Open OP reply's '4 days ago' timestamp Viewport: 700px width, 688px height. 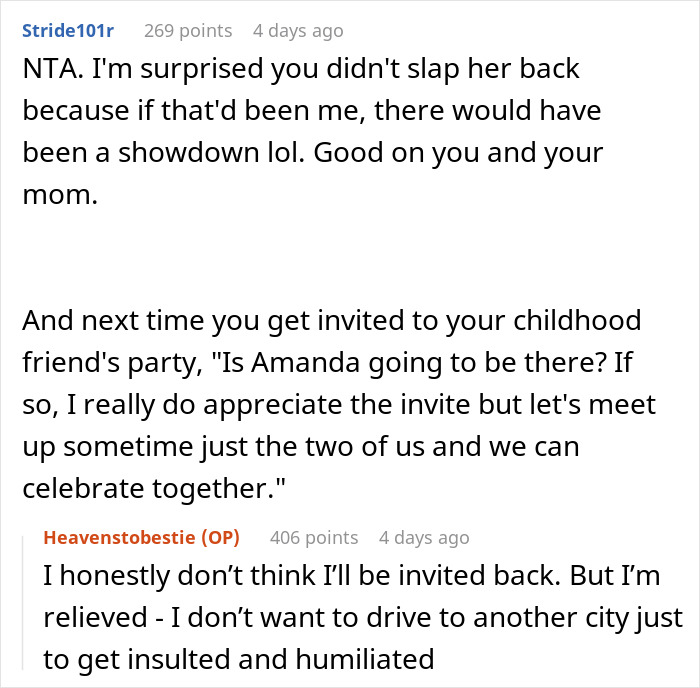(424, 538)
